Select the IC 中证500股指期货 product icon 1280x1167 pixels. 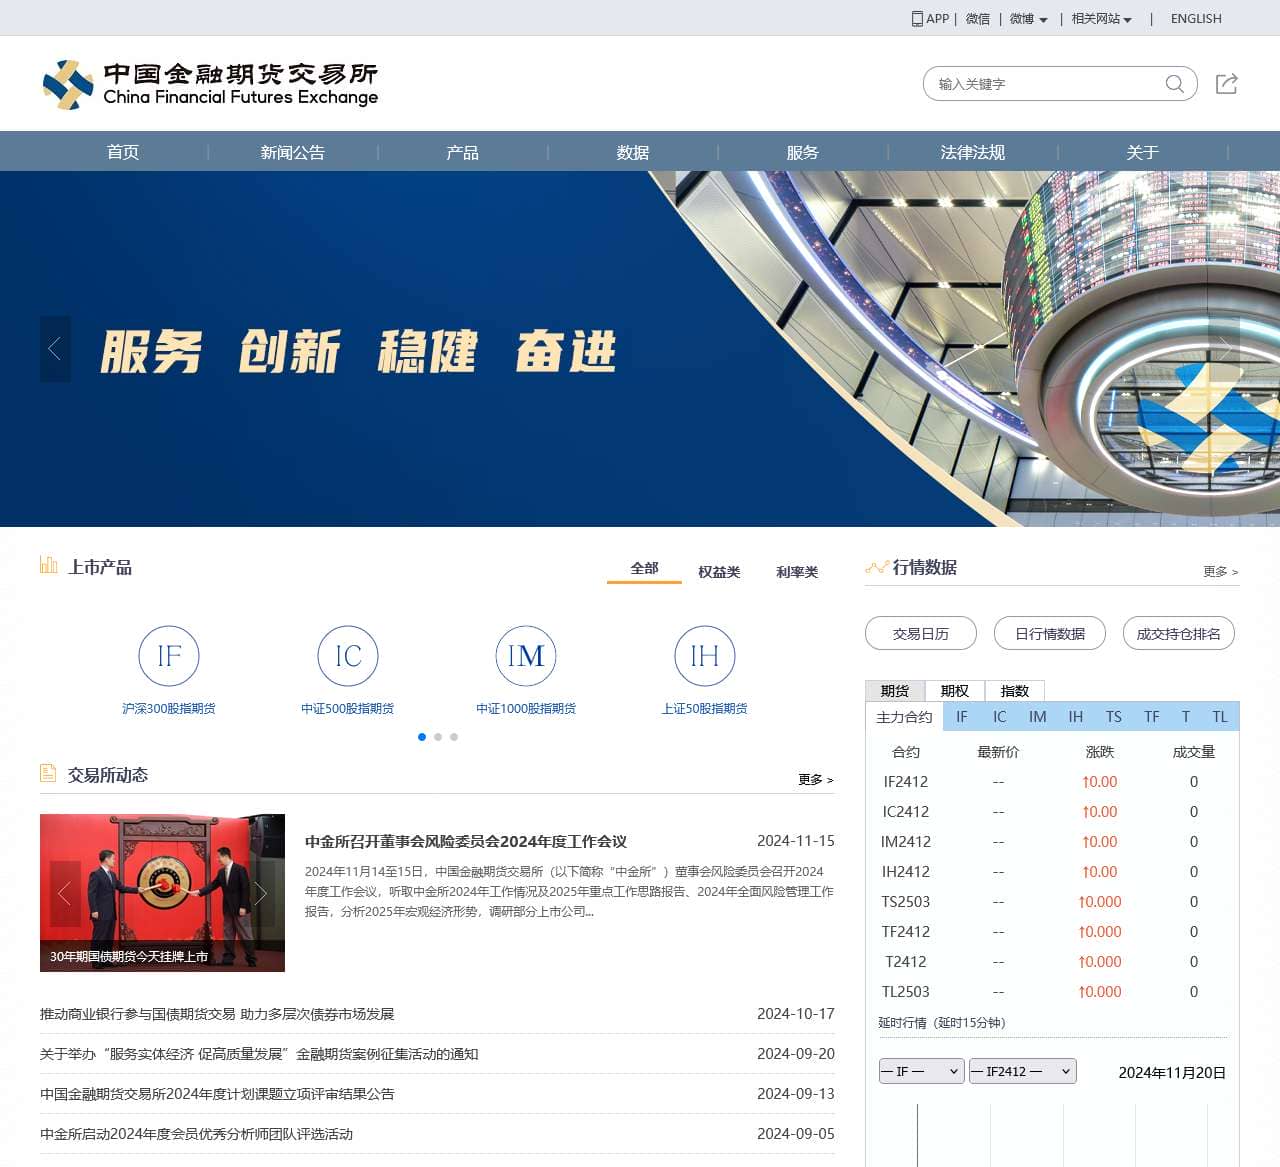coord(348,656)
